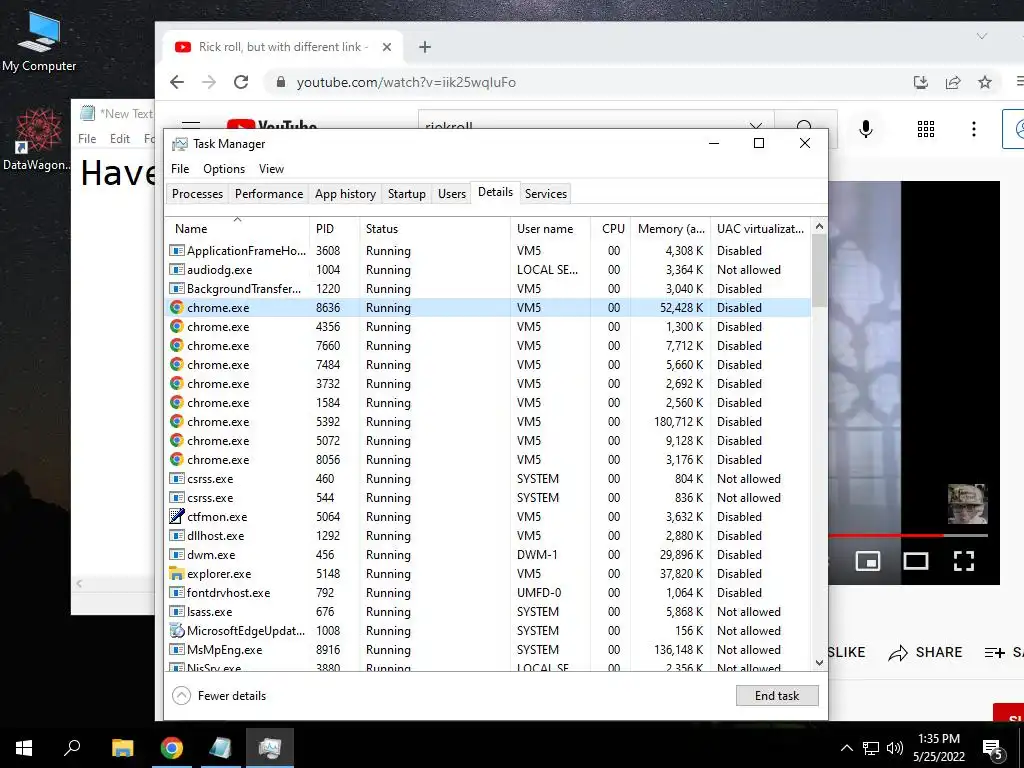Select fontdrvhost.exe process row
The height and width of the screenshot is (768, 1024).
pos(488,593)
